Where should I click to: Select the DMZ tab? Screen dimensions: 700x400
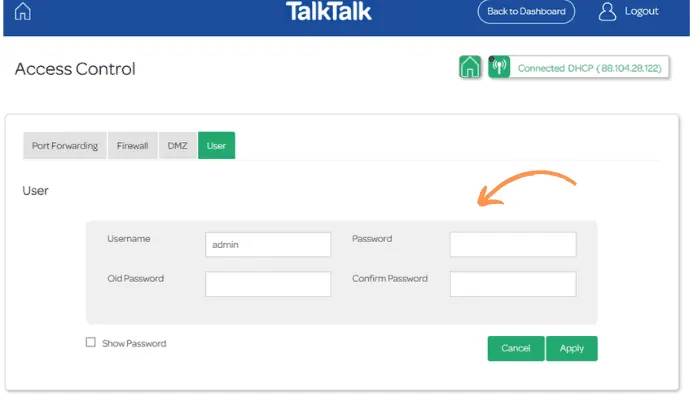(x=178, y=146)
